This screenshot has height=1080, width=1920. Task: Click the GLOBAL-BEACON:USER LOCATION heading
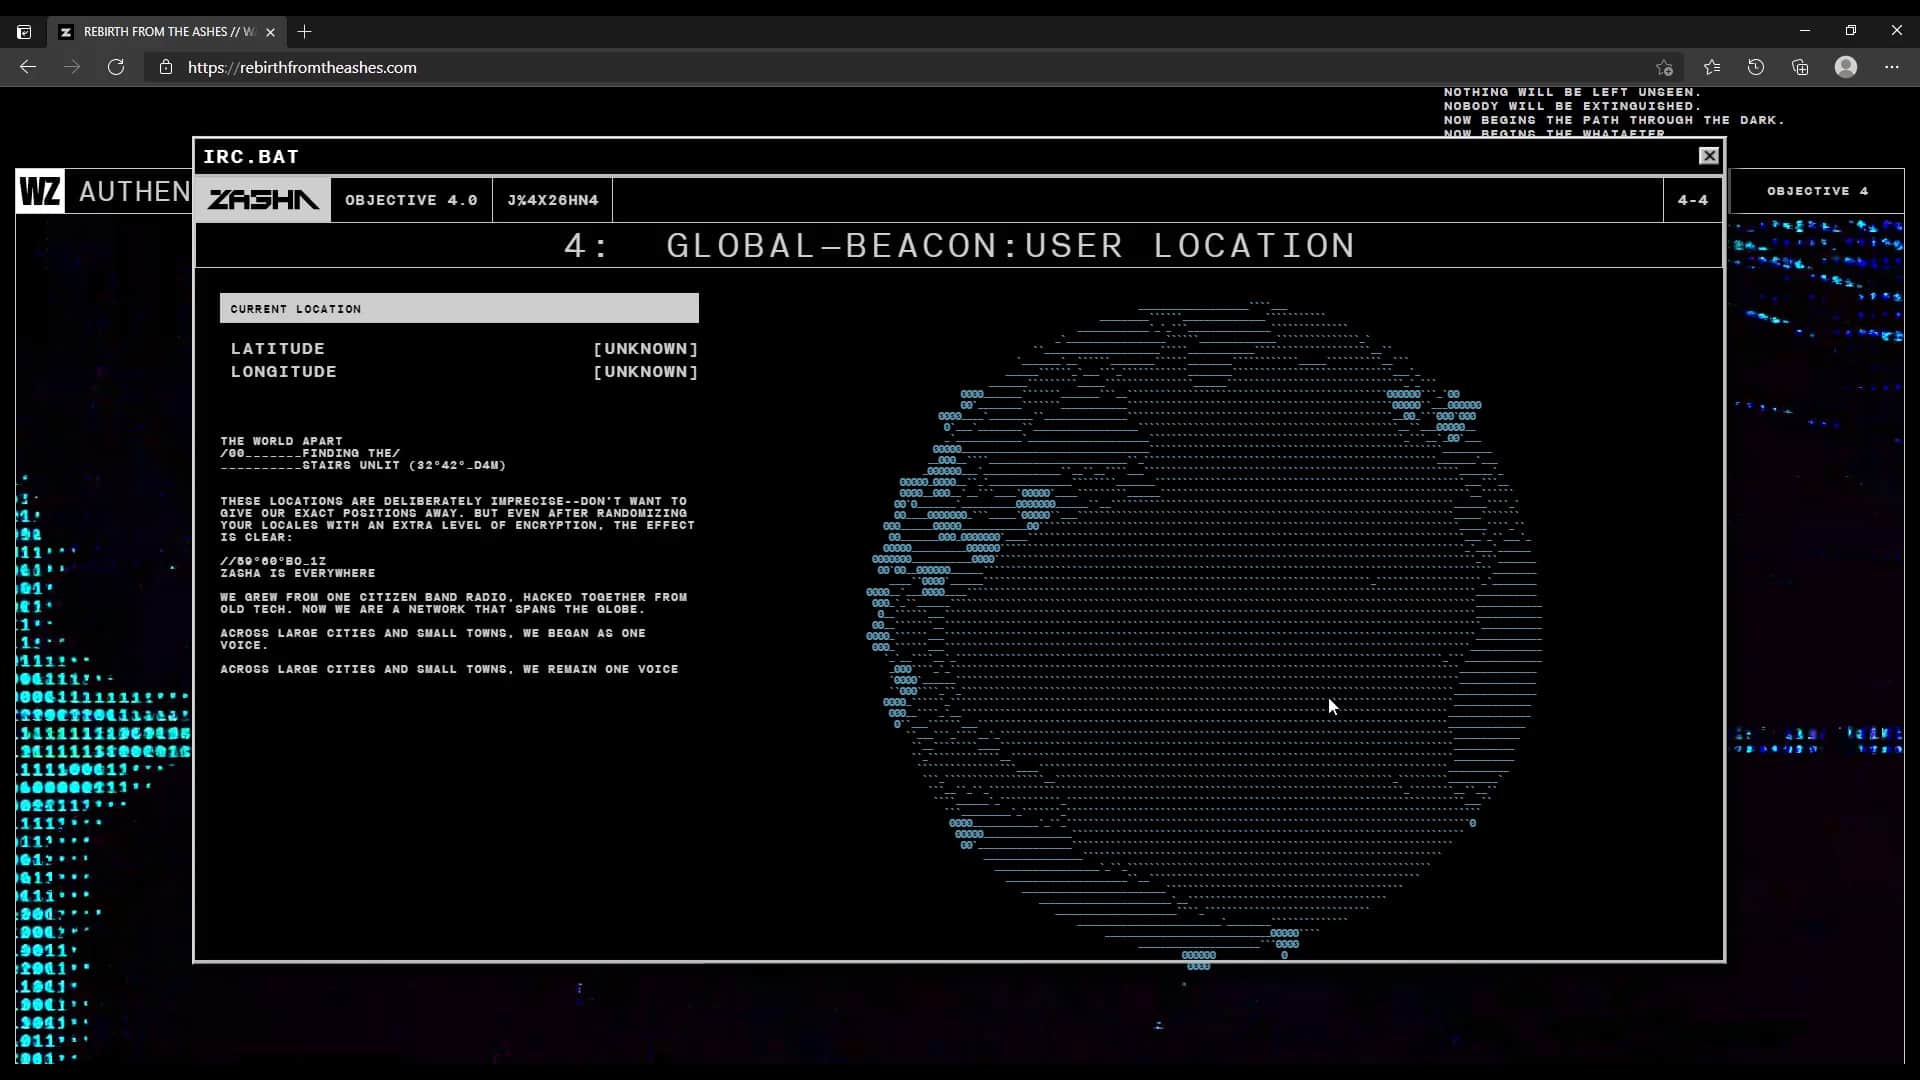click(1010, 246)
